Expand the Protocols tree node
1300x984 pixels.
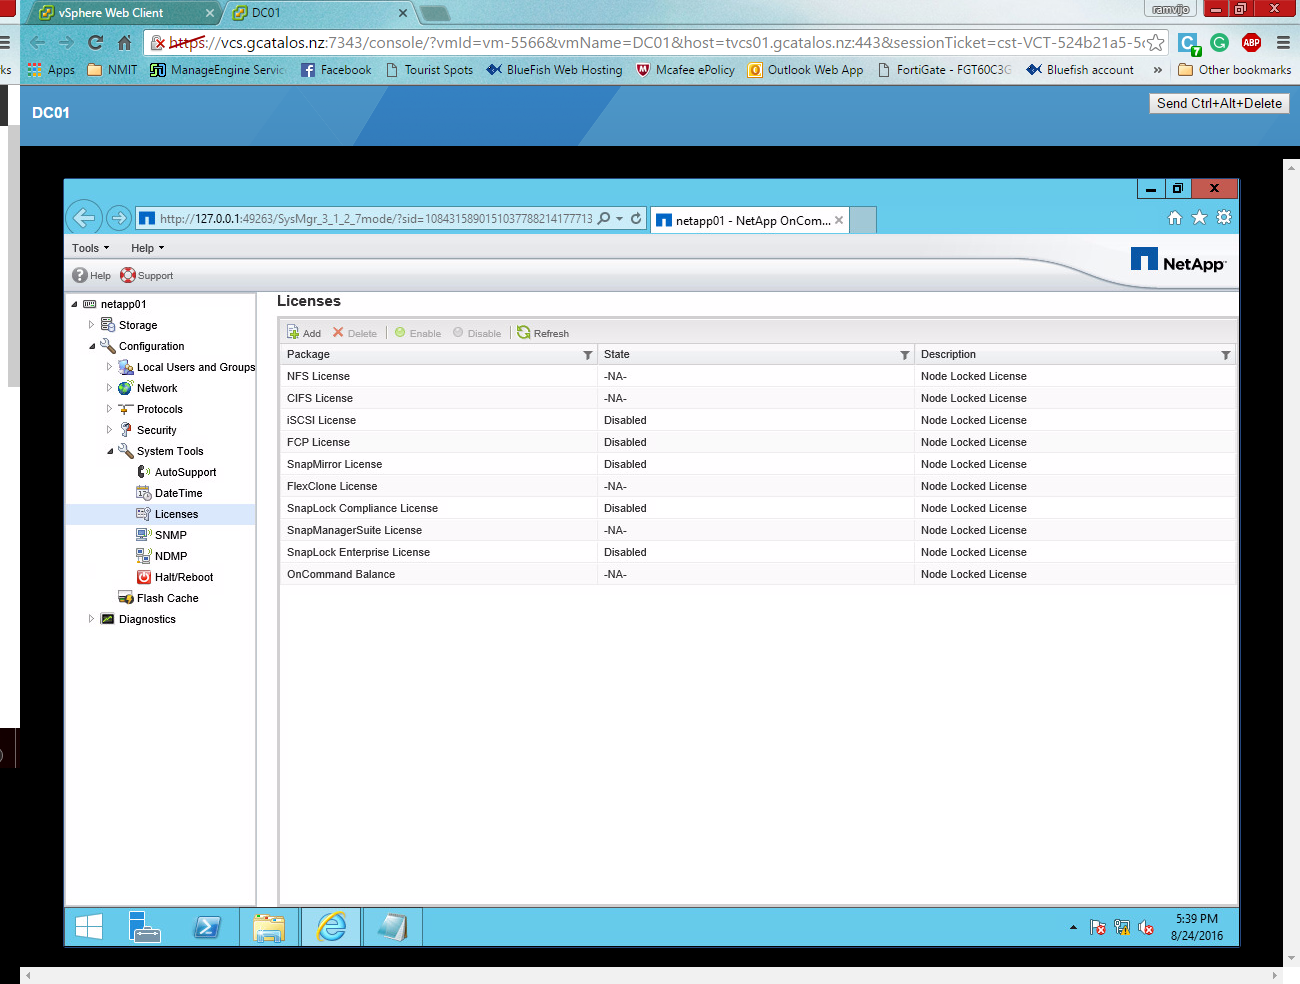pos(109,409)
